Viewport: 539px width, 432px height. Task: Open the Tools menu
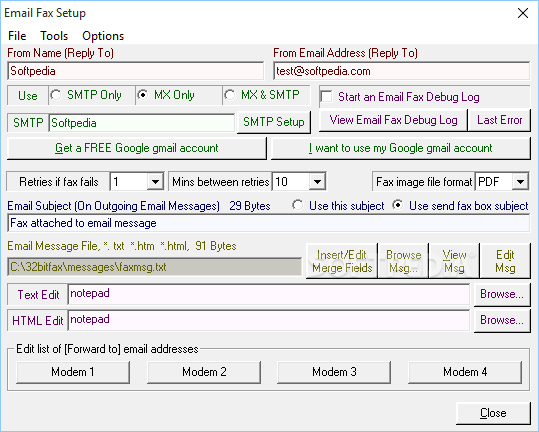tap(54, 36)
